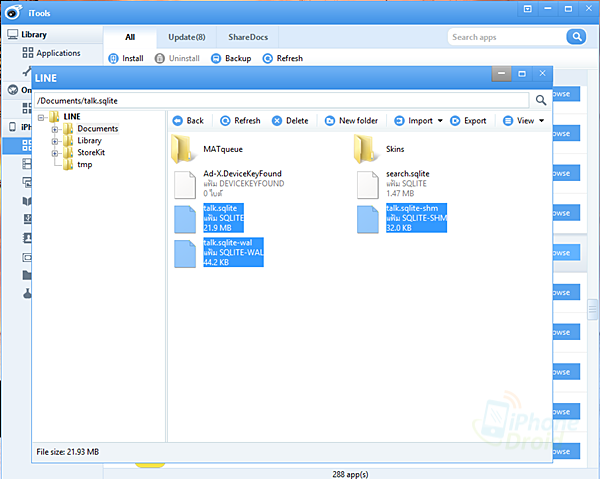Click Install in iTools toolbar
The height and width of the screenshot is (479, 600).
(x=126, y=59)
